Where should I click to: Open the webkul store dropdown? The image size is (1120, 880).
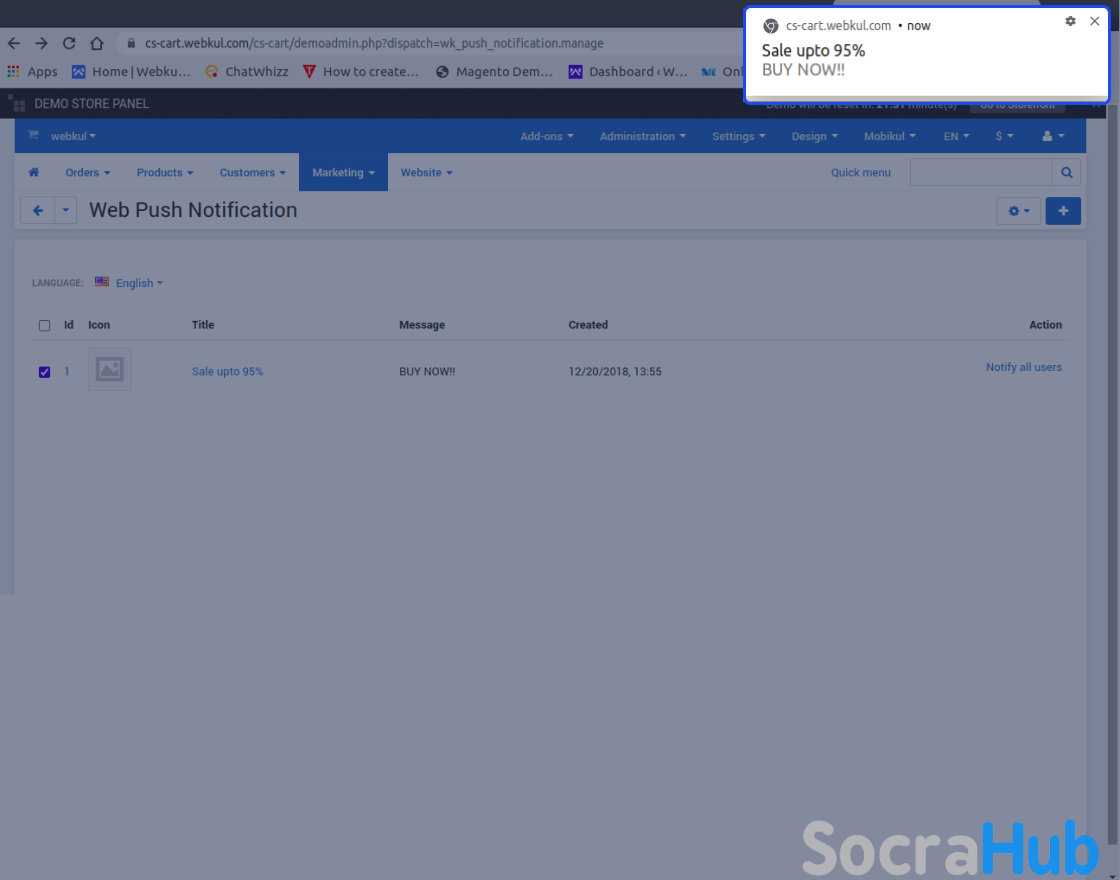(73, 136)
